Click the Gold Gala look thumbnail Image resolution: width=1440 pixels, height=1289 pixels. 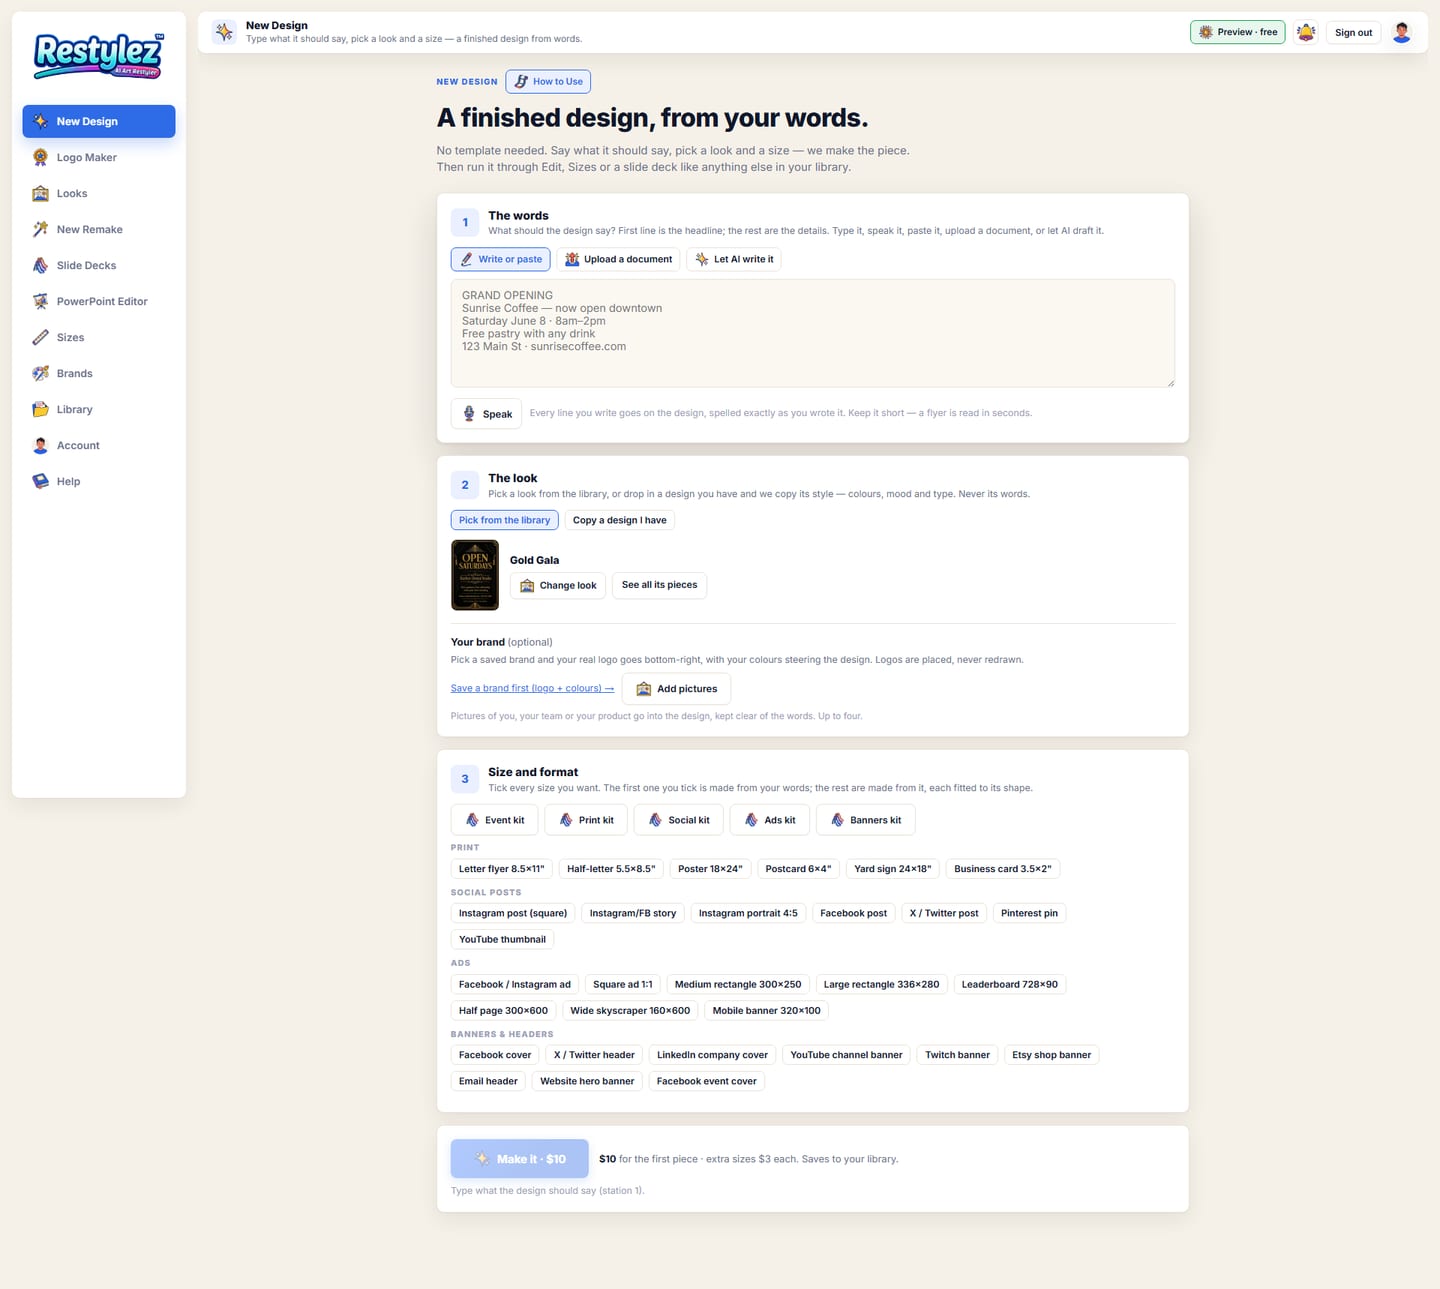[x=475, y=575]
